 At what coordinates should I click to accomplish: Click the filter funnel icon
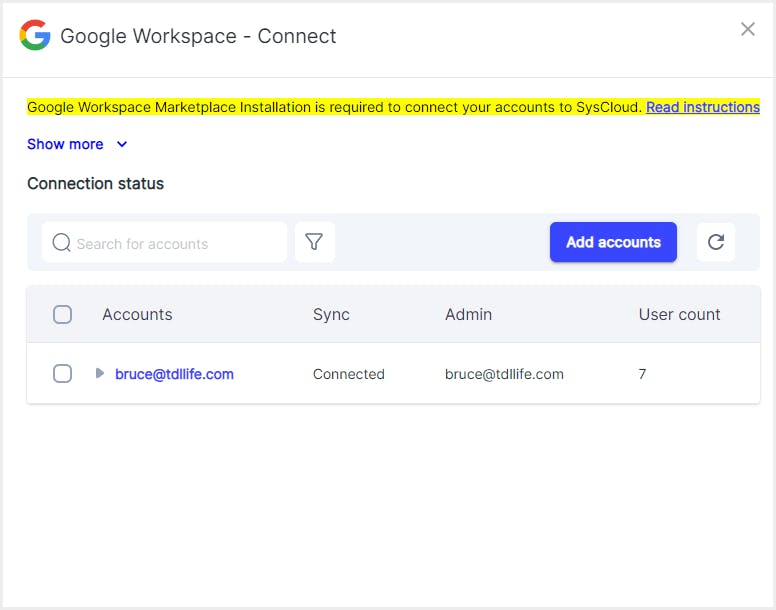pos(314,242)
